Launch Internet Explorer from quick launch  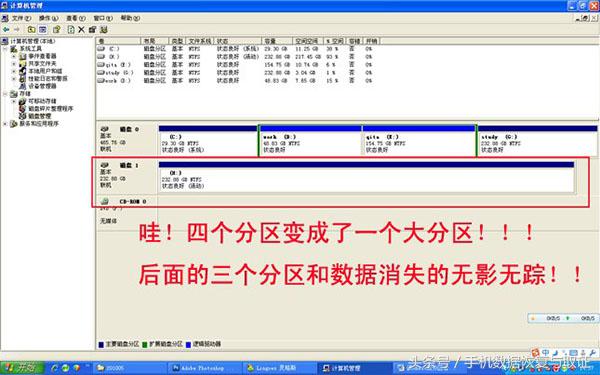tap(54, 368)
